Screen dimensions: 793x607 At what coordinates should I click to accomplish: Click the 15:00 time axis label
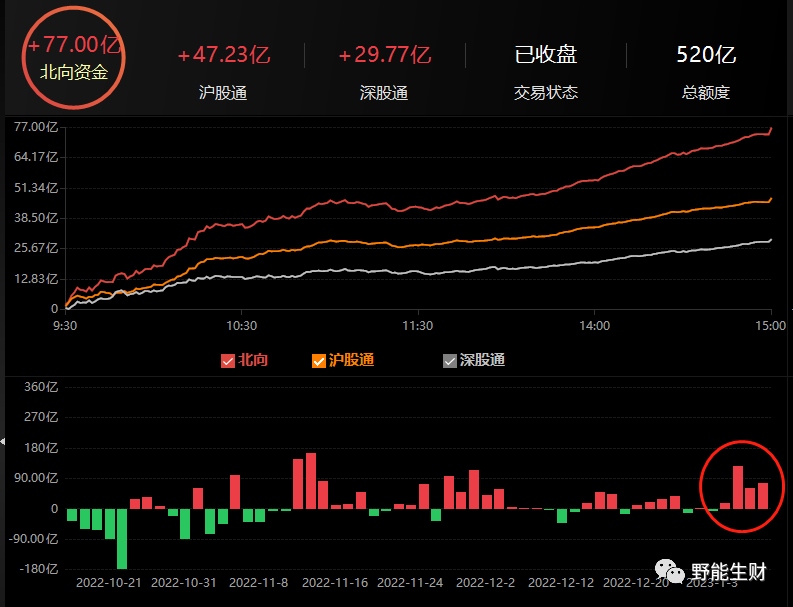771,326
